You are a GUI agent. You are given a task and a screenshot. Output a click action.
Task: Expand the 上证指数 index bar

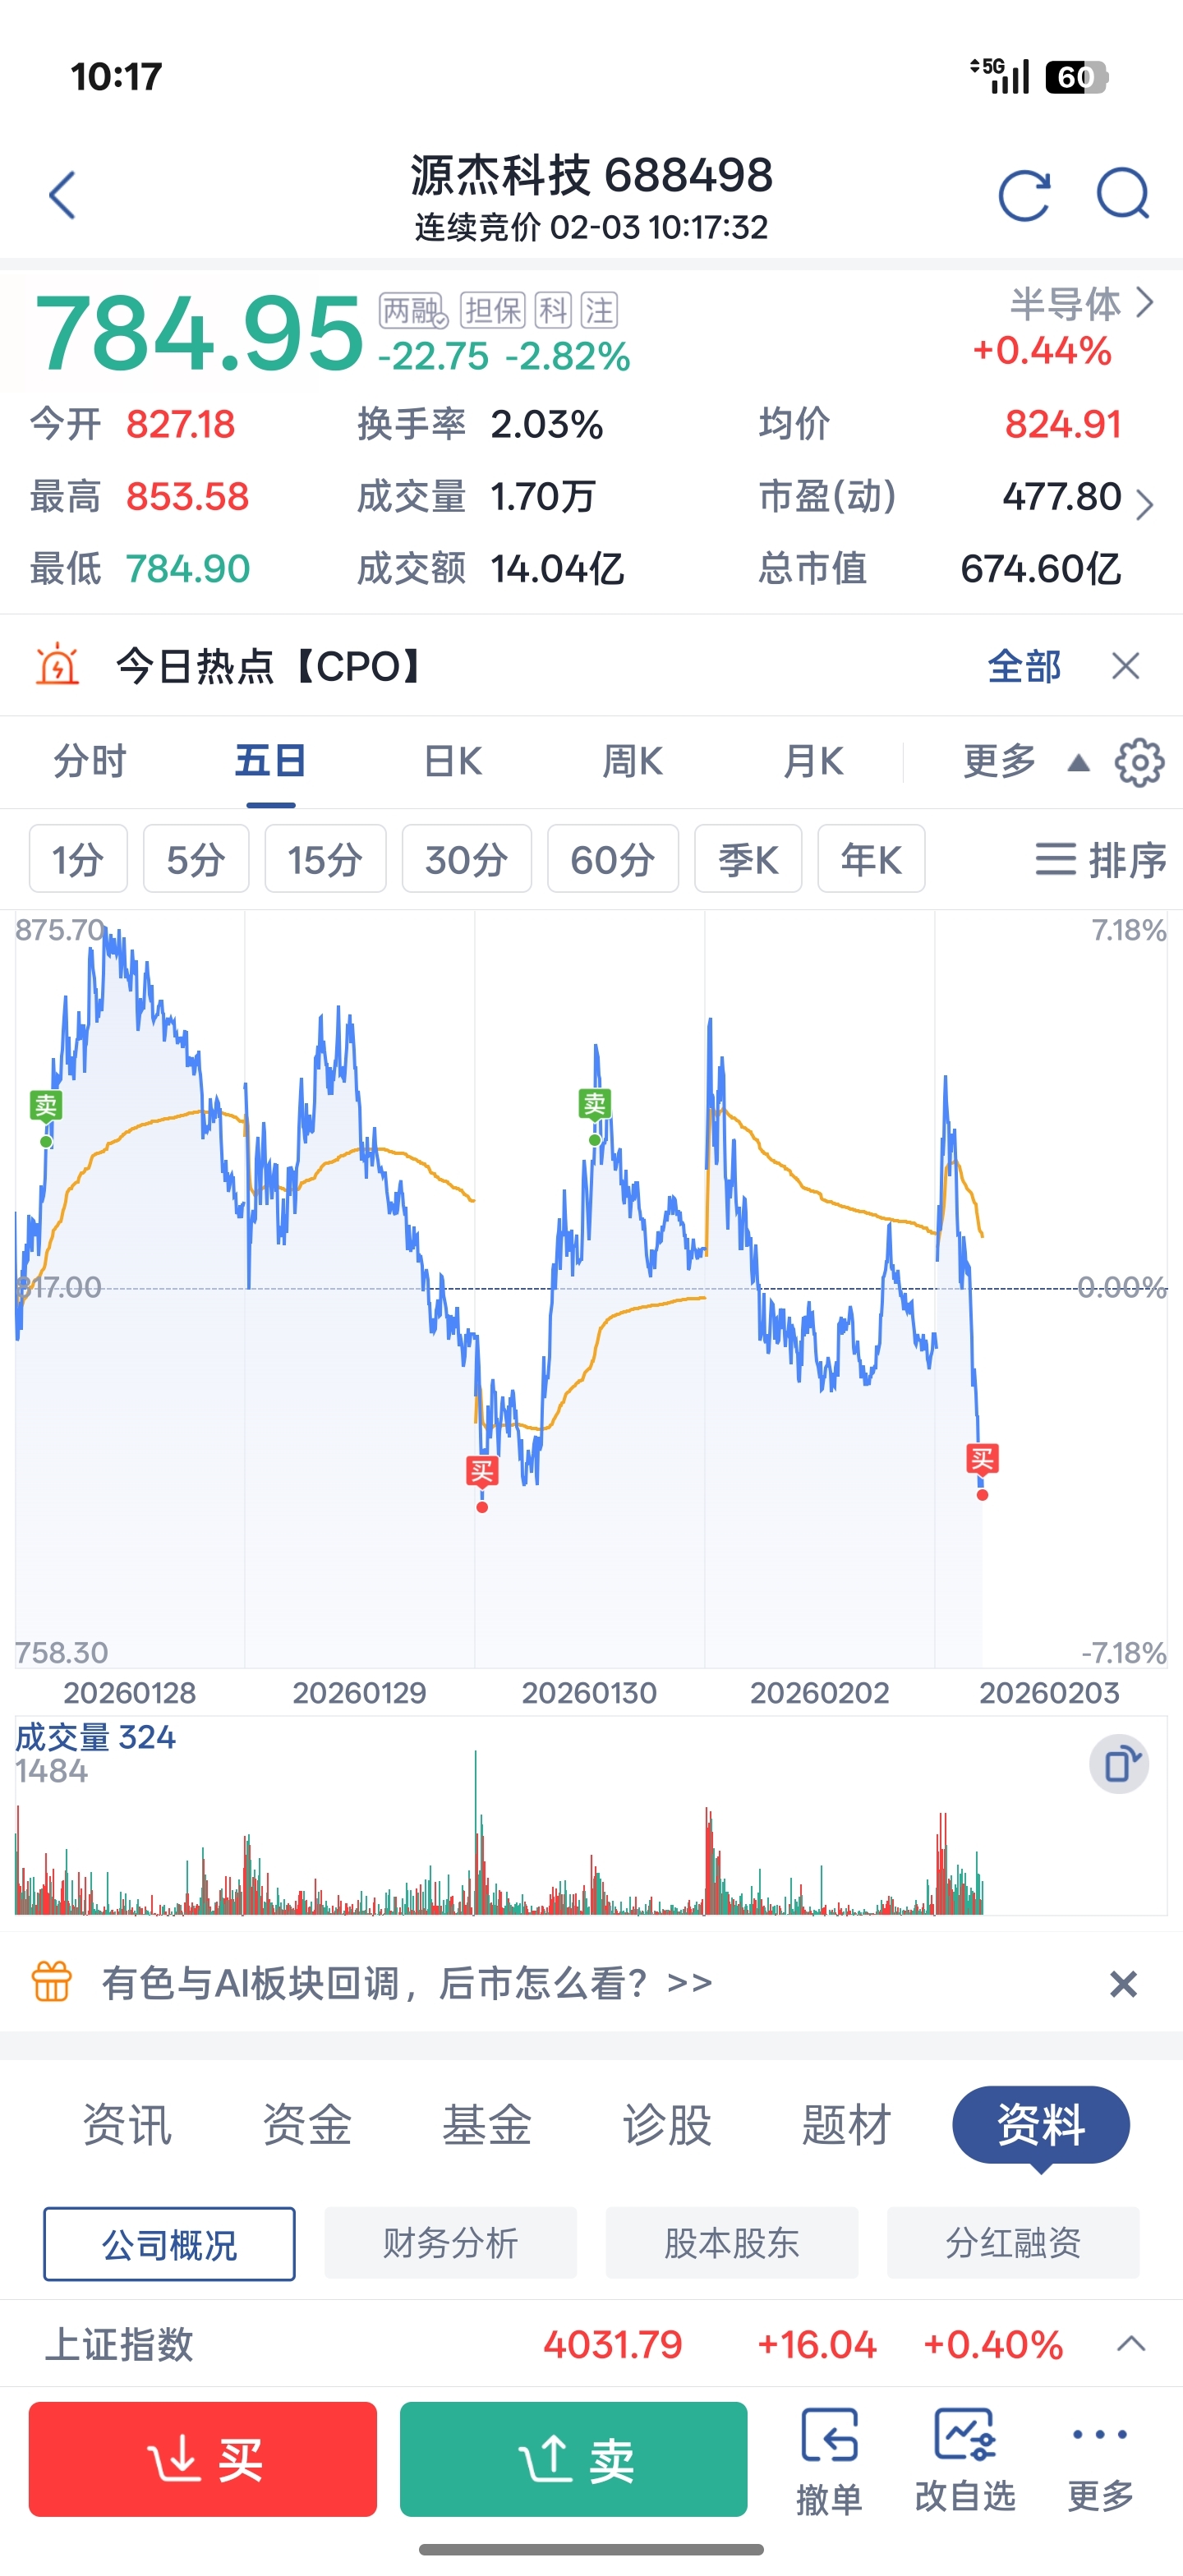pos(1131,2344)
